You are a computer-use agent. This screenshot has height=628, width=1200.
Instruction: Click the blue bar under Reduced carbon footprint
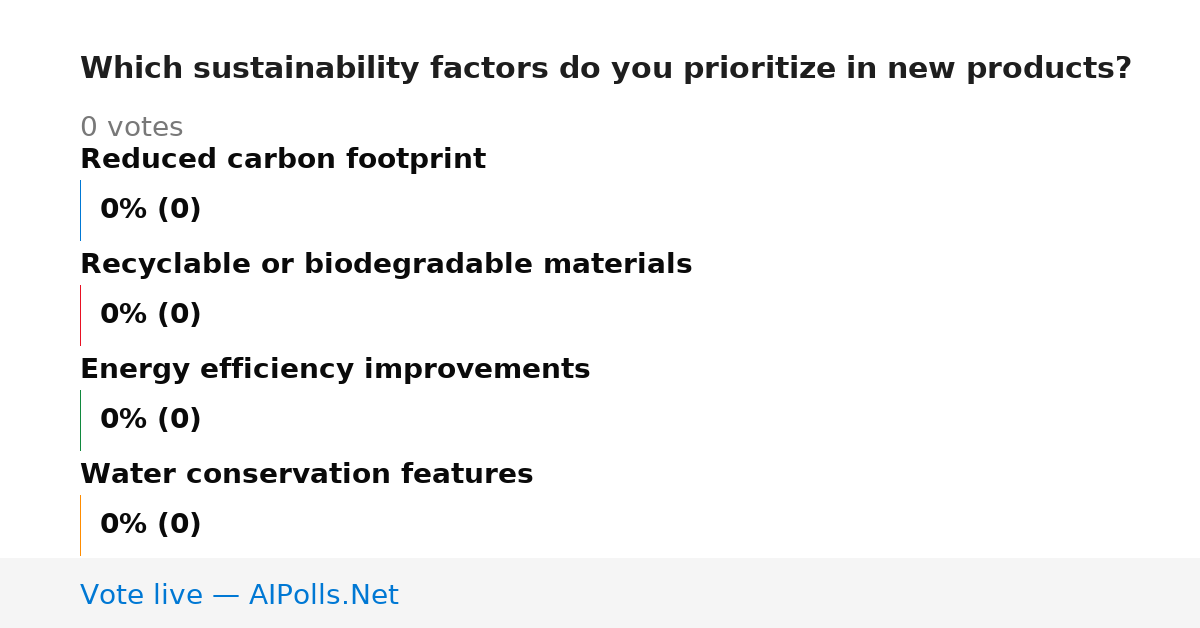pyautogui.click(x=80, y=210)
